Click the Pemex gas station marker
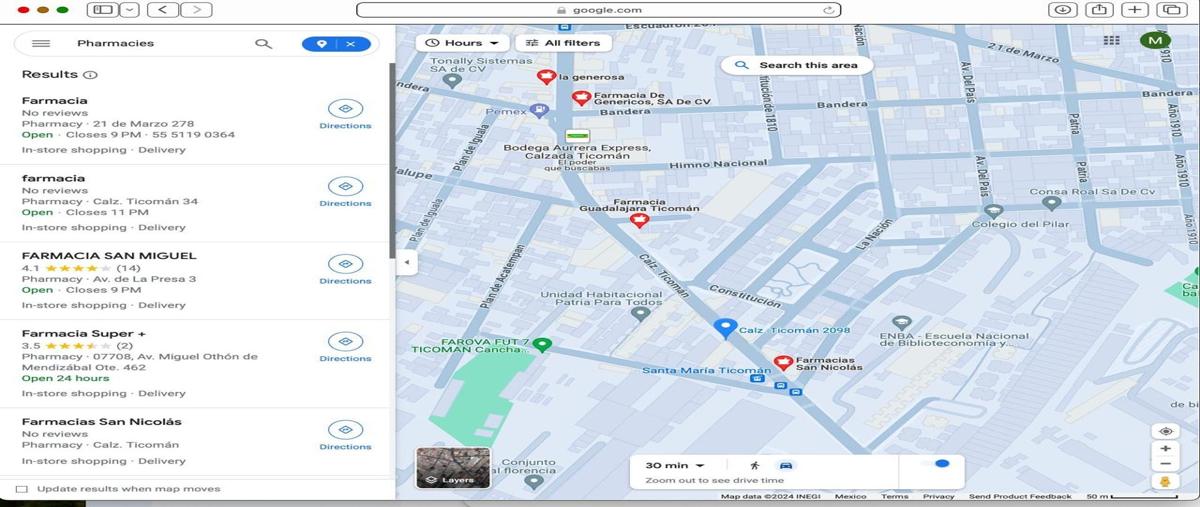 coord(540,111)
